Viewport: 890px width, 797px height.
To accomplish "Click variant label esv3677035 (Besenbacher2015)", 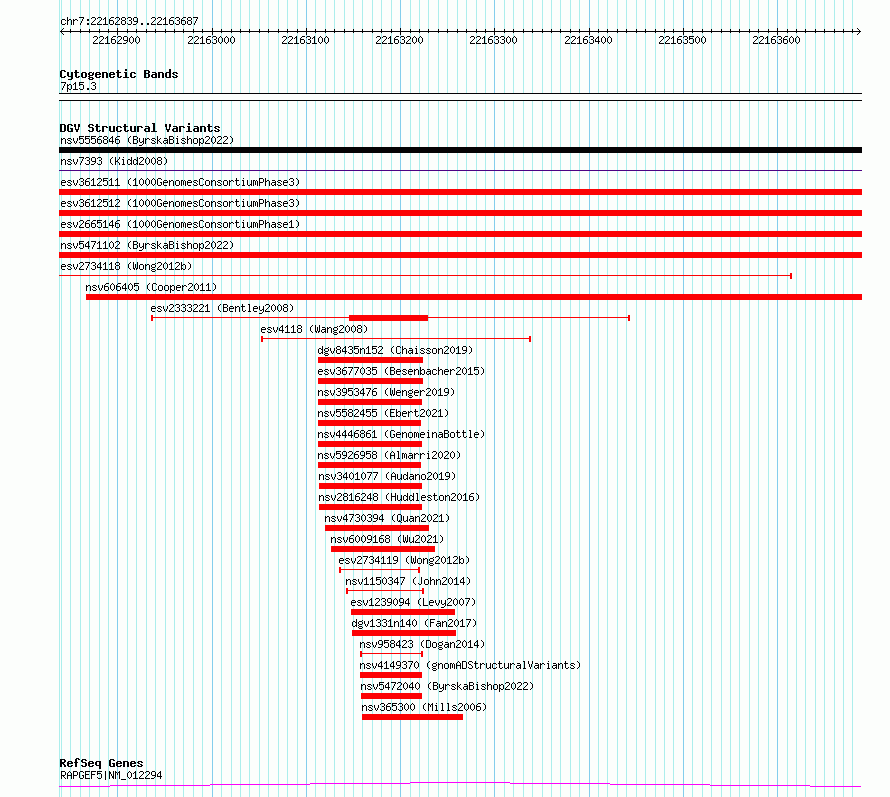I will point(401,372).
